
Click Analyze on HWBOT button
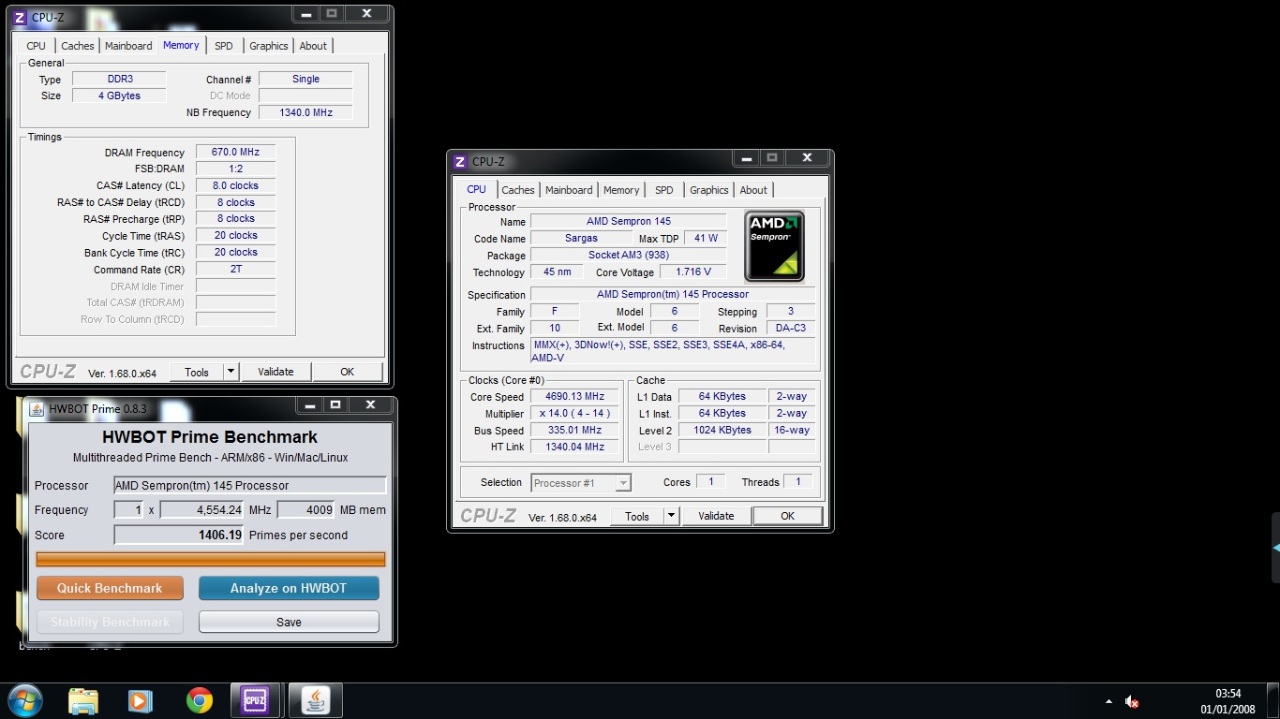(x=288, y=588)
